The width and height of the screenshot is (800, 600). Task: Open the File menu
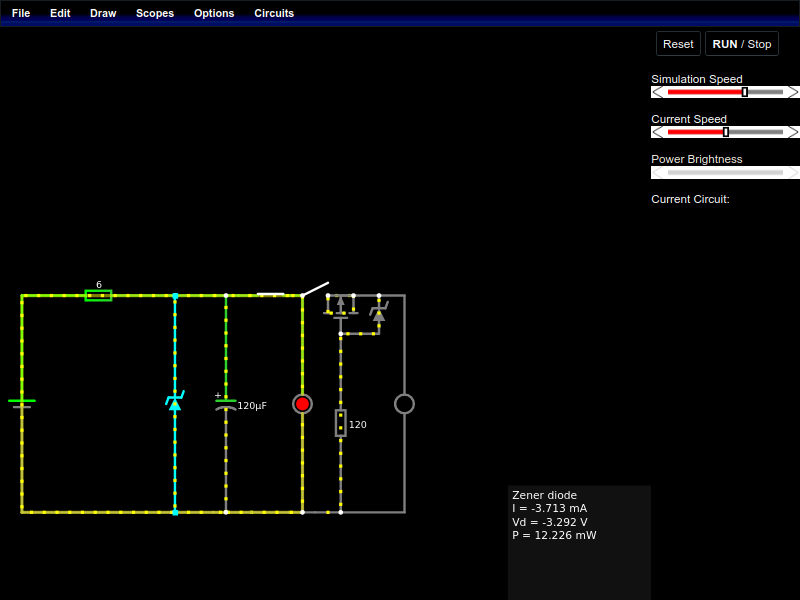(x=21, y=13)
